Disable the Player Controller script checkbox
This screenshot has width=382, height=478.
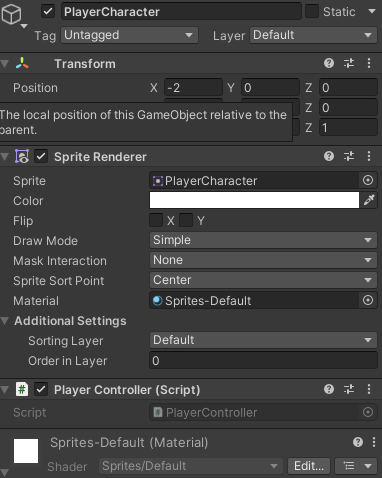click(41, 389)
